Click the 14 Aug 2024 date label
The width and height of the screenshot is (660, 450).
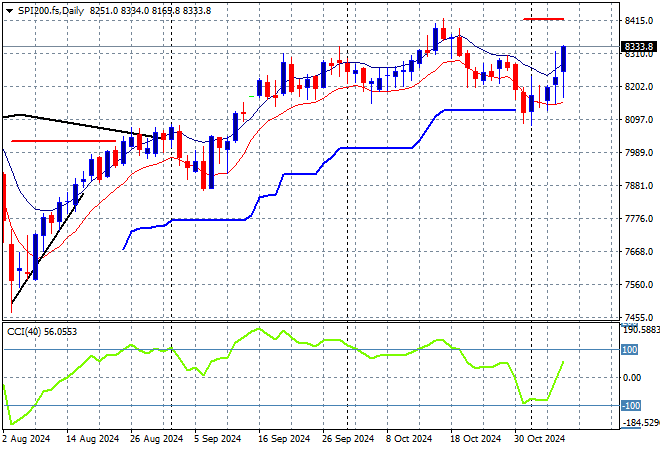[x=93, y=439]
